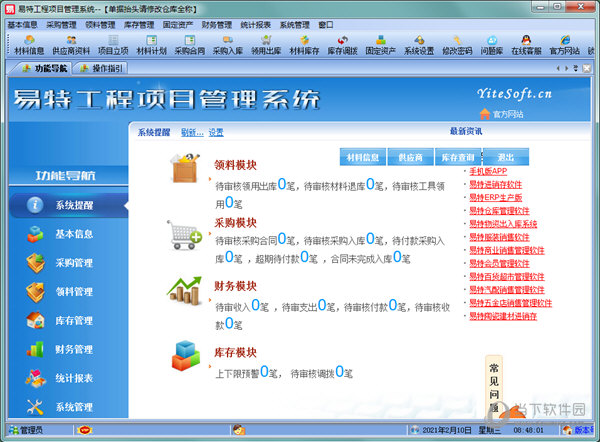Open the 采购管理 menu

(x=62, y=25)
